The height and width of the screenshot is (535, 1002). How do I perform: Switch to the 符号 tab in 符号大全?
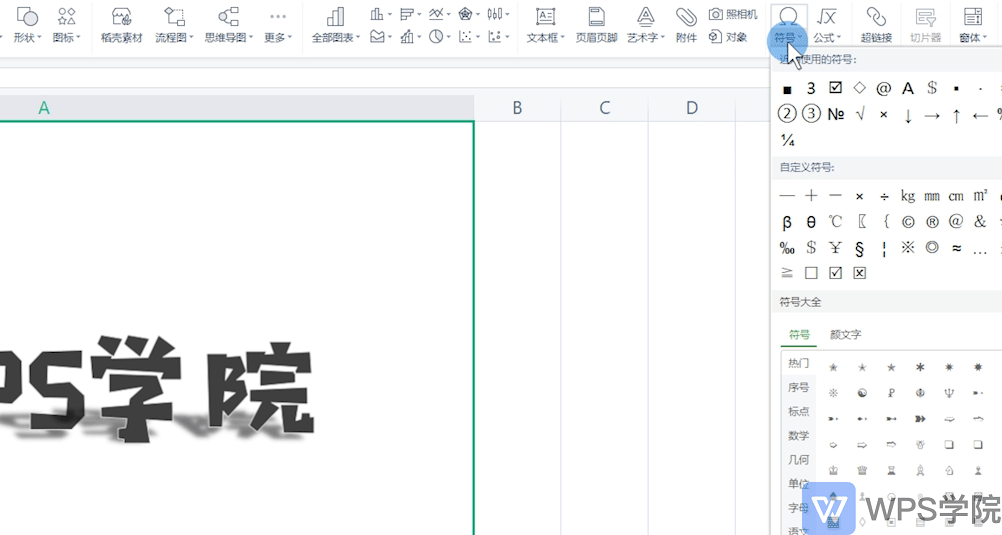point(799,334)
